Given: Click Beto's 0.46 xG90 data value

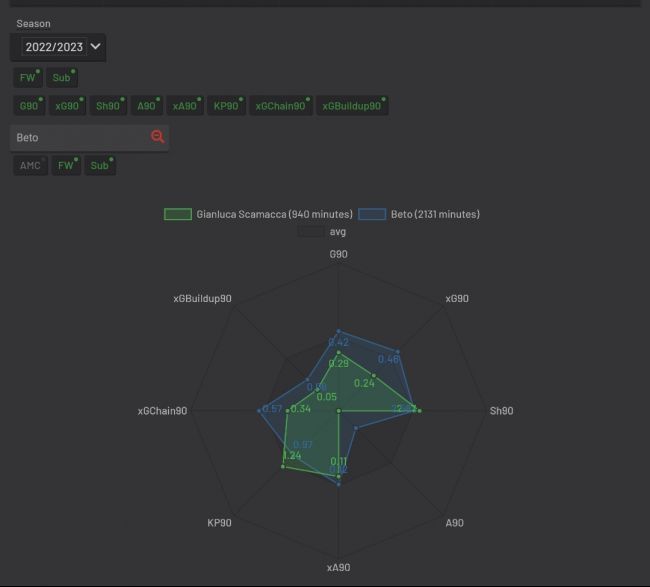Looking at the screenshot, I should click(388, 359).
